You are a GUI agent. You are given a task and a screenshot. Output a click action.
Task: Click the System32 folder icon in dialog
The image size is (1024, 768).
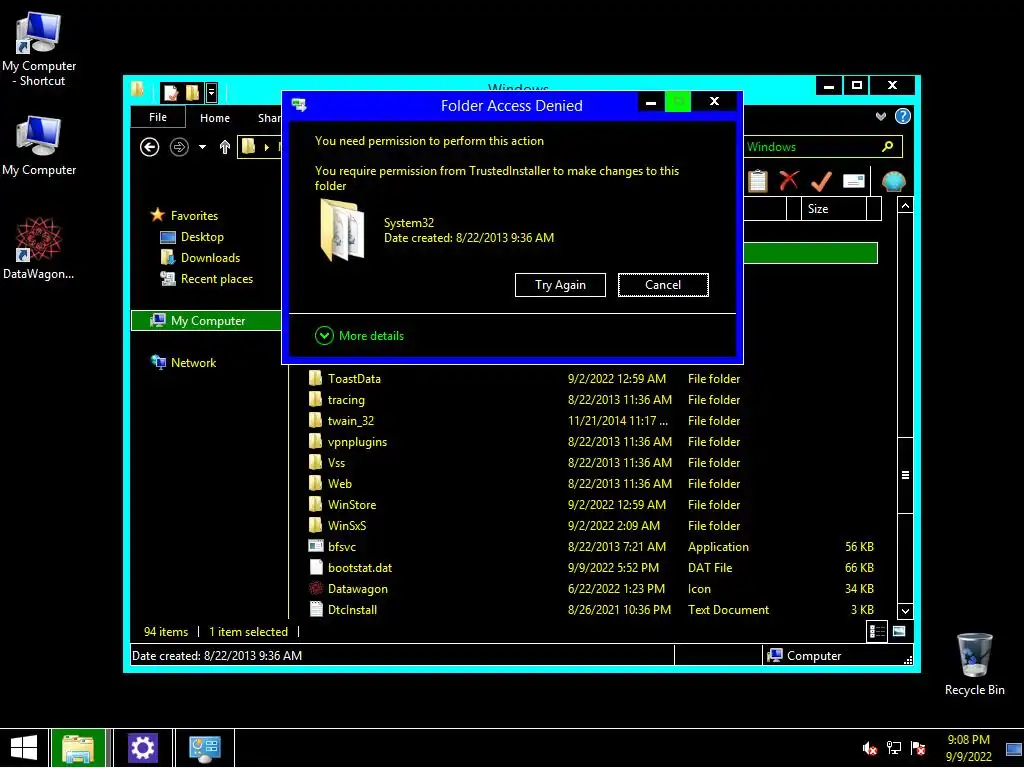(342, 231)
